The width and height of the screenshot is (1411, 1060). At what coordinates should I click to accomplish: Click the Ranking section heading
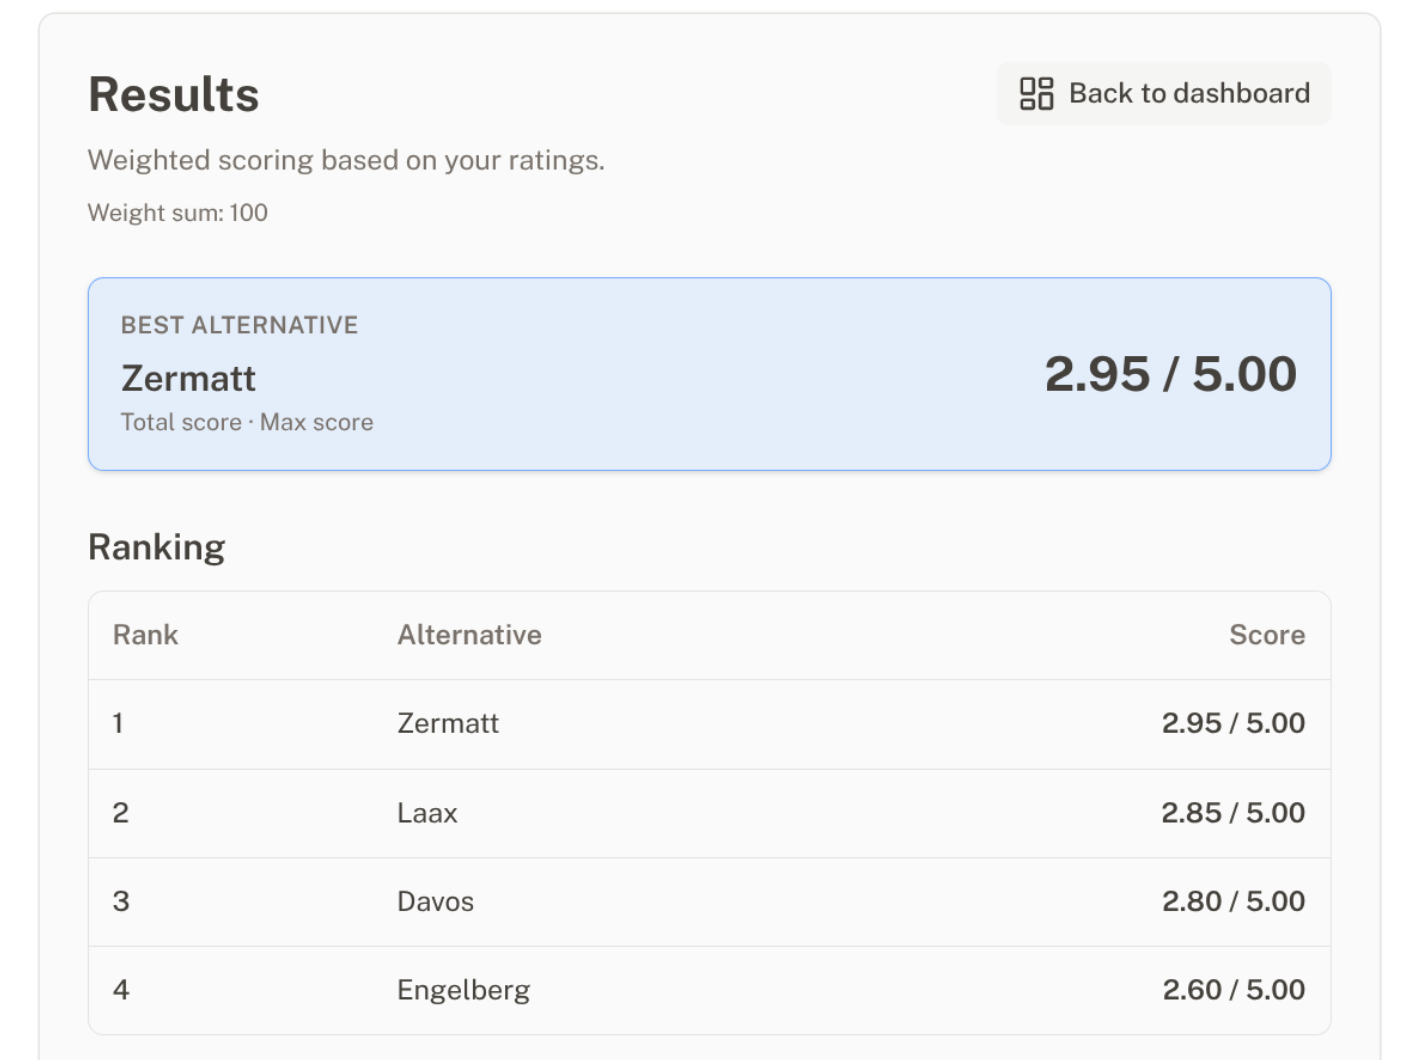pos(156,547)
